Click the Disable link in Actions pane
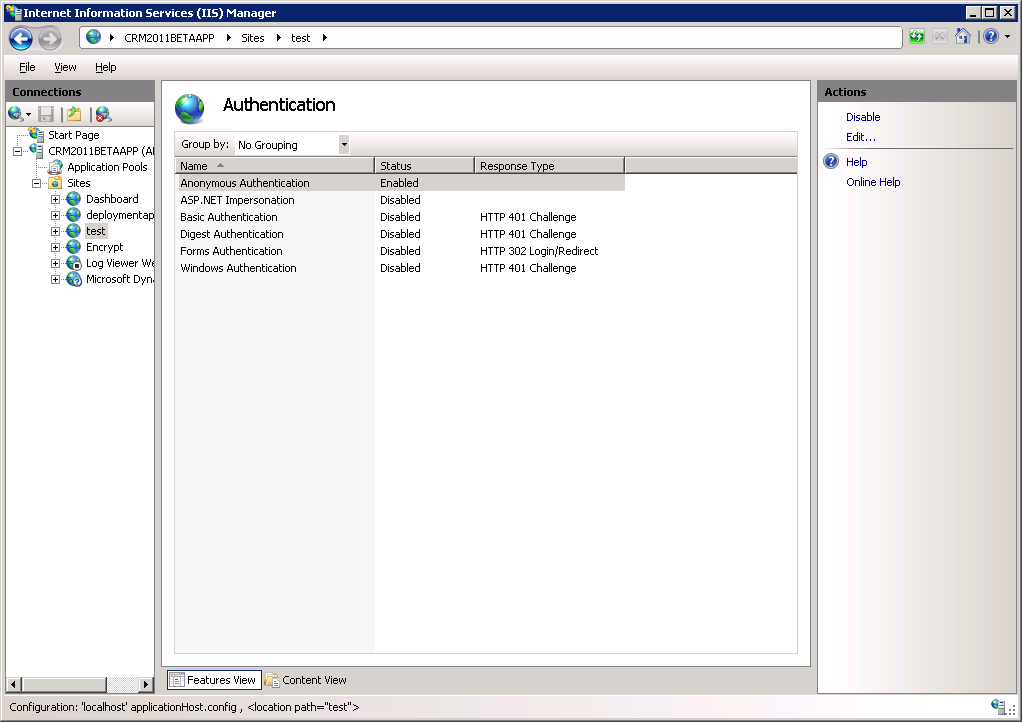Screen dimensions: 1022x722 (862, 117)
